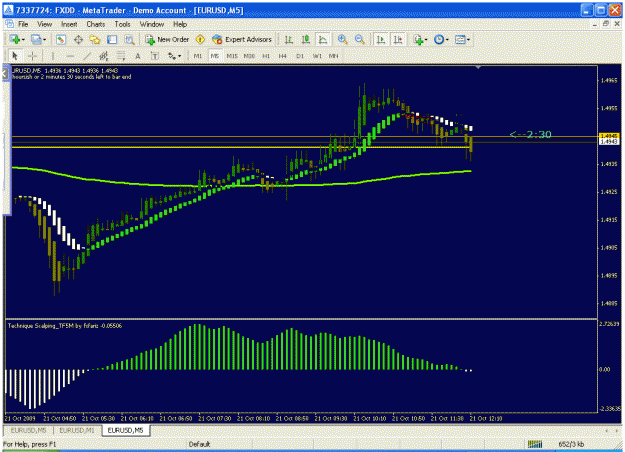Open the Insert menu
The height and width of the screenshot is (452, 625).
(69, 24)
